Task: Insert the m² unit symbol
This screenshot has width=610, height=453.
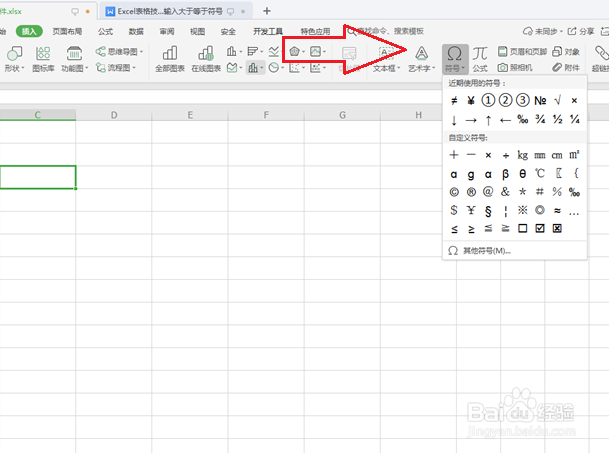Action: pos(574,155)
